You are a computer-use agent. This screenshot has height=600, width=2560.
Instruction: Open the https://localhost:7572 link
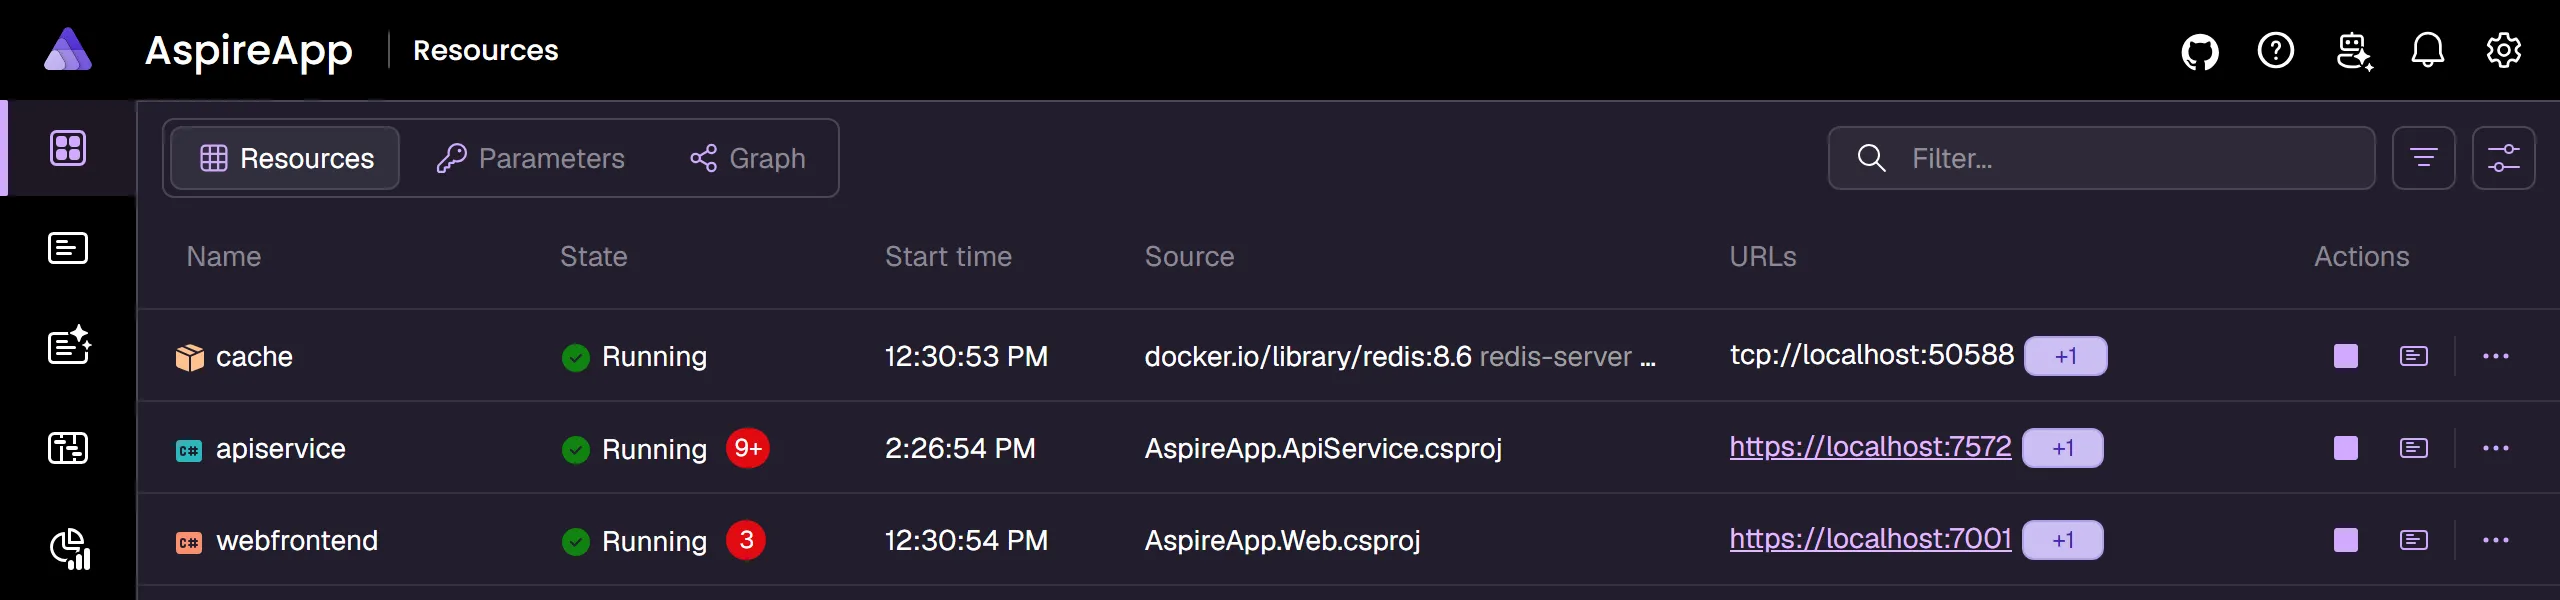pyautogui.click(x=1870, y=447)
